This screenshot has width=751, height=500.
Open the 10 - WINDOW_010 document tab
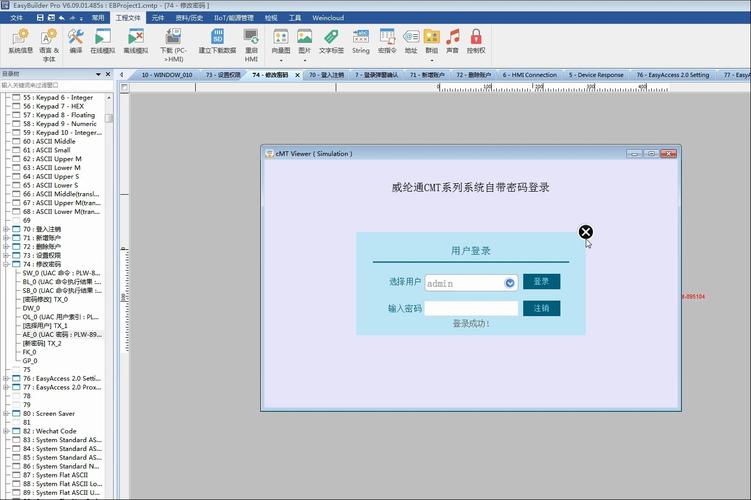[x=166, y=75]
